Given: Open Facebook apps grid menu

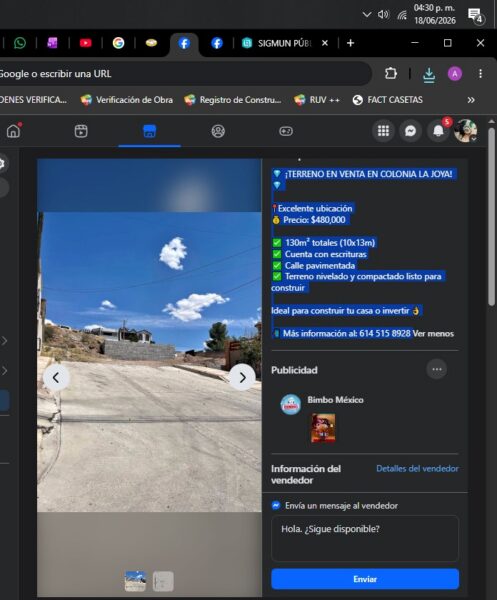Looking at the screenshot, I should coord(383,131).
